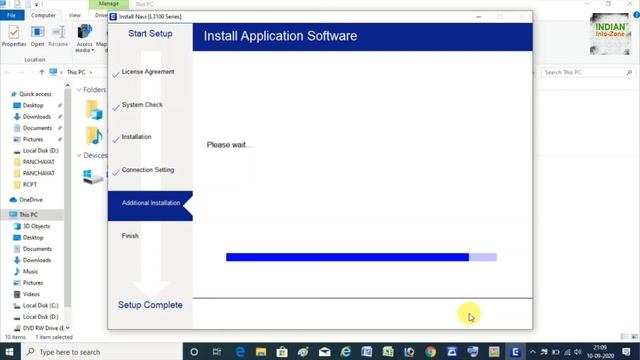This screenshot has height=360, width=640.
Task: Click the Up arrow in Explorer address bar
Action: (42, 72)
